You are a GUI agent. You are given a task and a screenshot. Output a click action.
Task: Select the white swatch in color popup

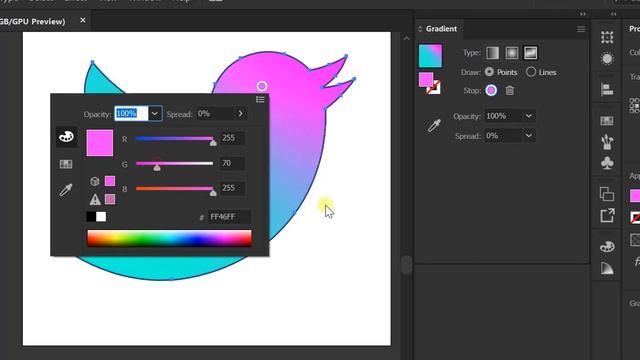pos(101,217)
